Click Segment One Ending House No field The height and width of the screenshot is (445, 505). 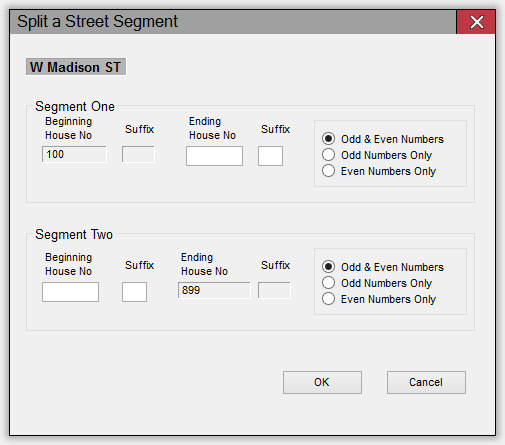214,156
